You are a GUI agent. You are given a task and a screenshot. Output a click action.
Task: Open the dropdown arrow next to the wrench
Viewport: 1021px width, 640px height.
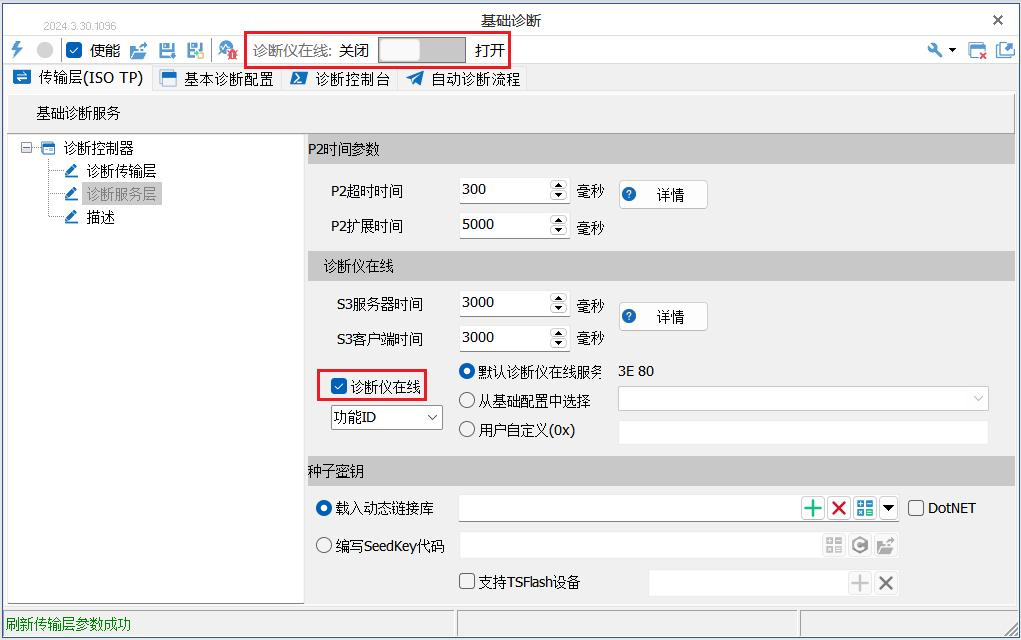pyautogui.click(x=952, y=50)
